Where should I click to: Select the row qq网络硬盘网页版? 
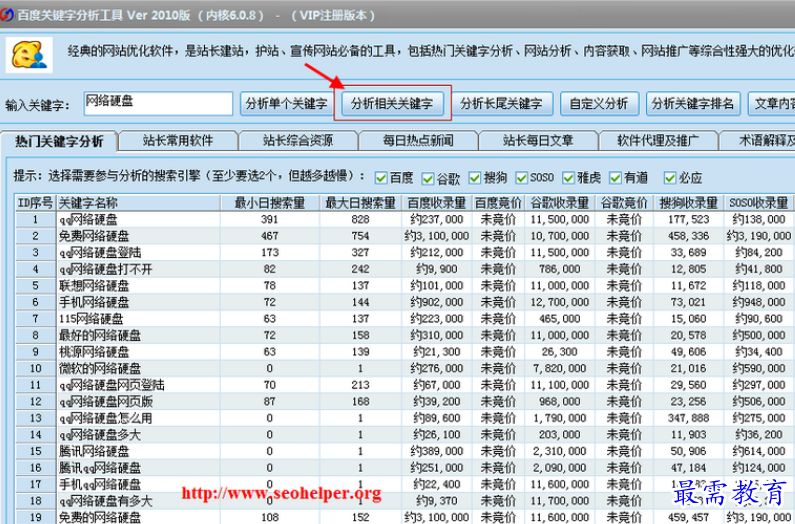[405, 402]
